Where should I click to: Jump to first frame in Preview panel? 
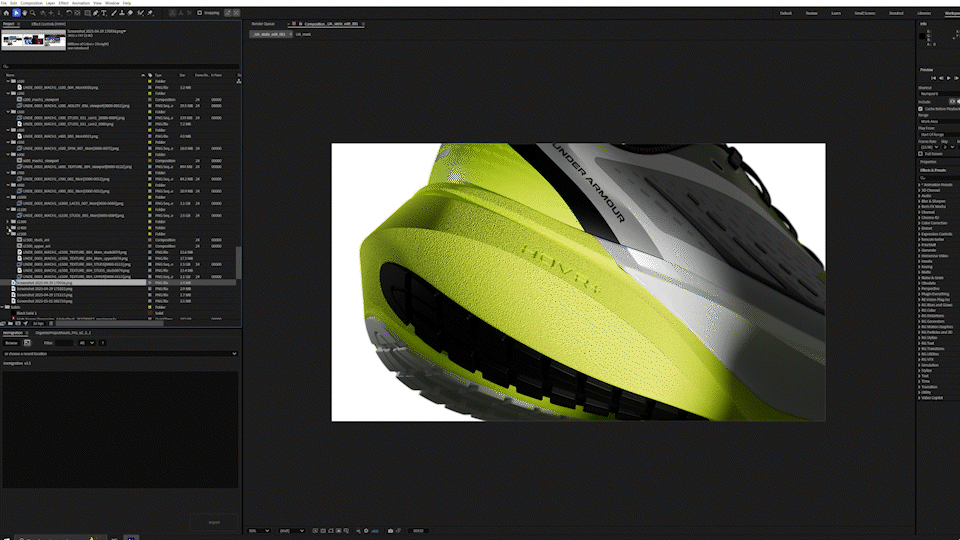pos(934,78)
